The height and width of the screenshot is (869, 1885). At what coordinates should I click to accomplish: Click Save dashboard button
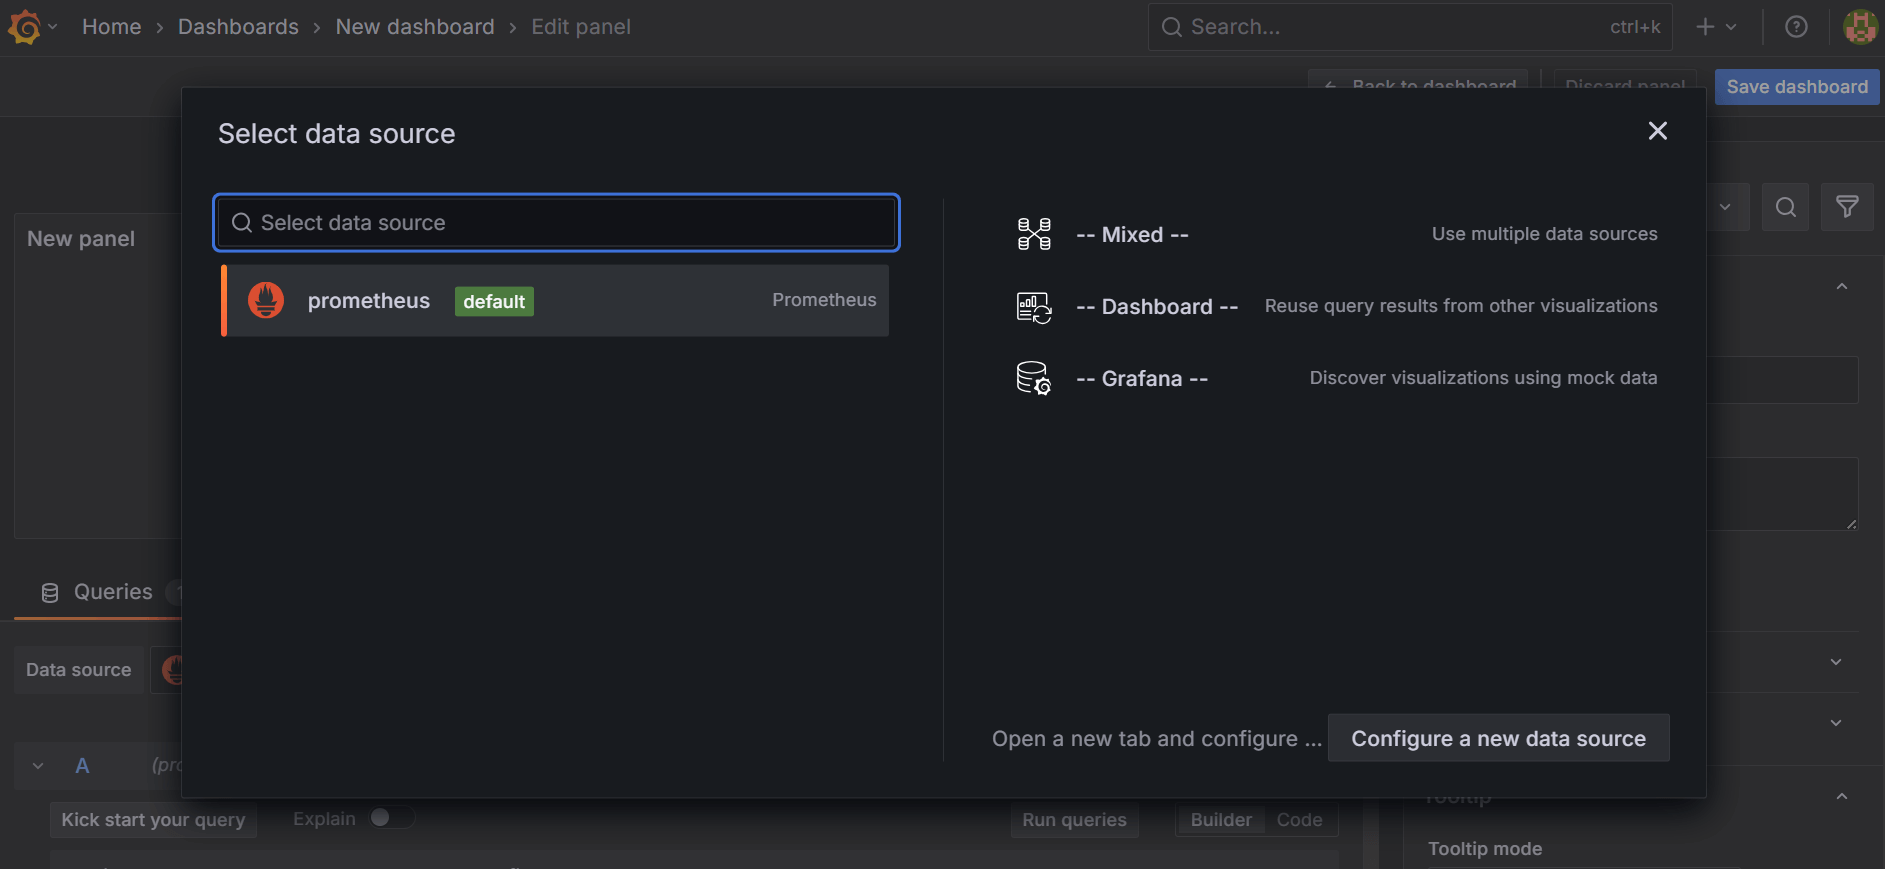1797,87
